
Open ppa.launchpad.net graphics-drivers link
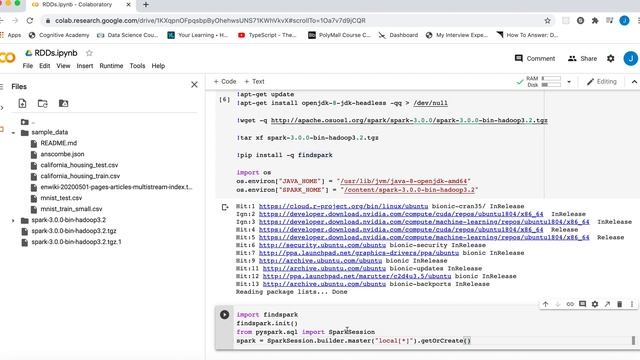point(359,253)
